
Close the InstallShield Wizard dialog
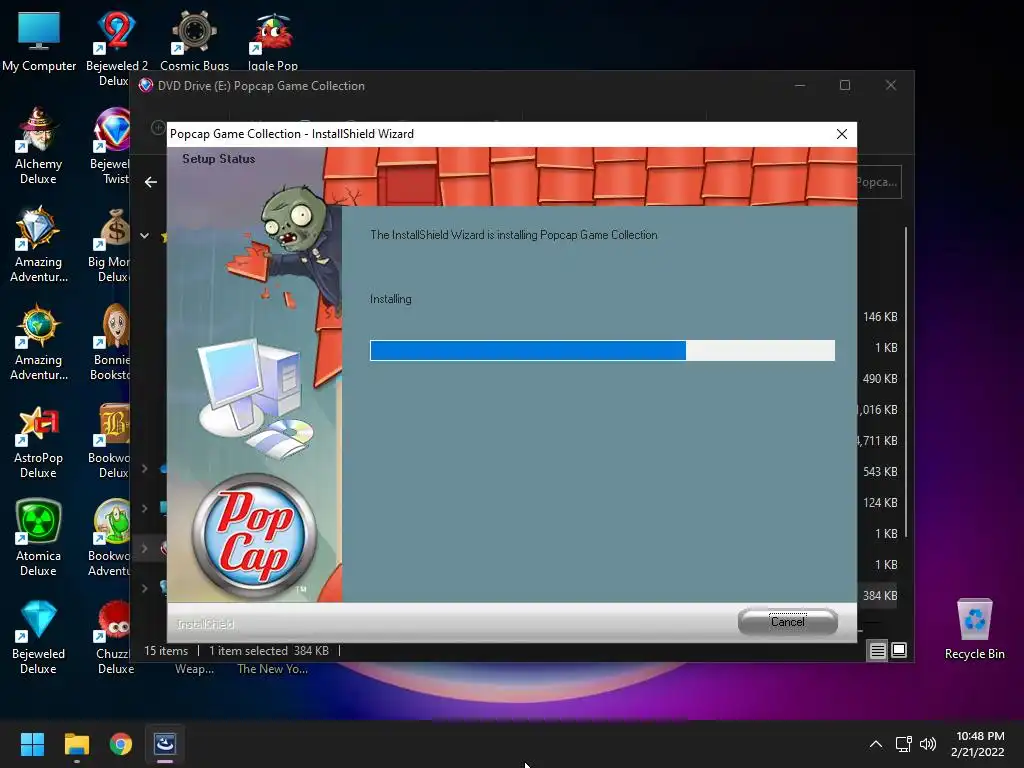tap(842, 134)
